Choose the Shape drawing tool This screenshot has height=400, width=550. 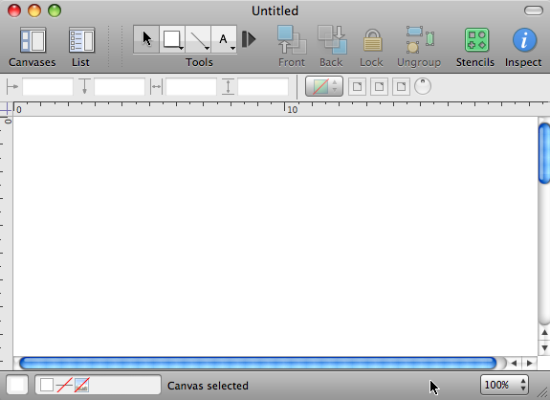tap(172, 39)
